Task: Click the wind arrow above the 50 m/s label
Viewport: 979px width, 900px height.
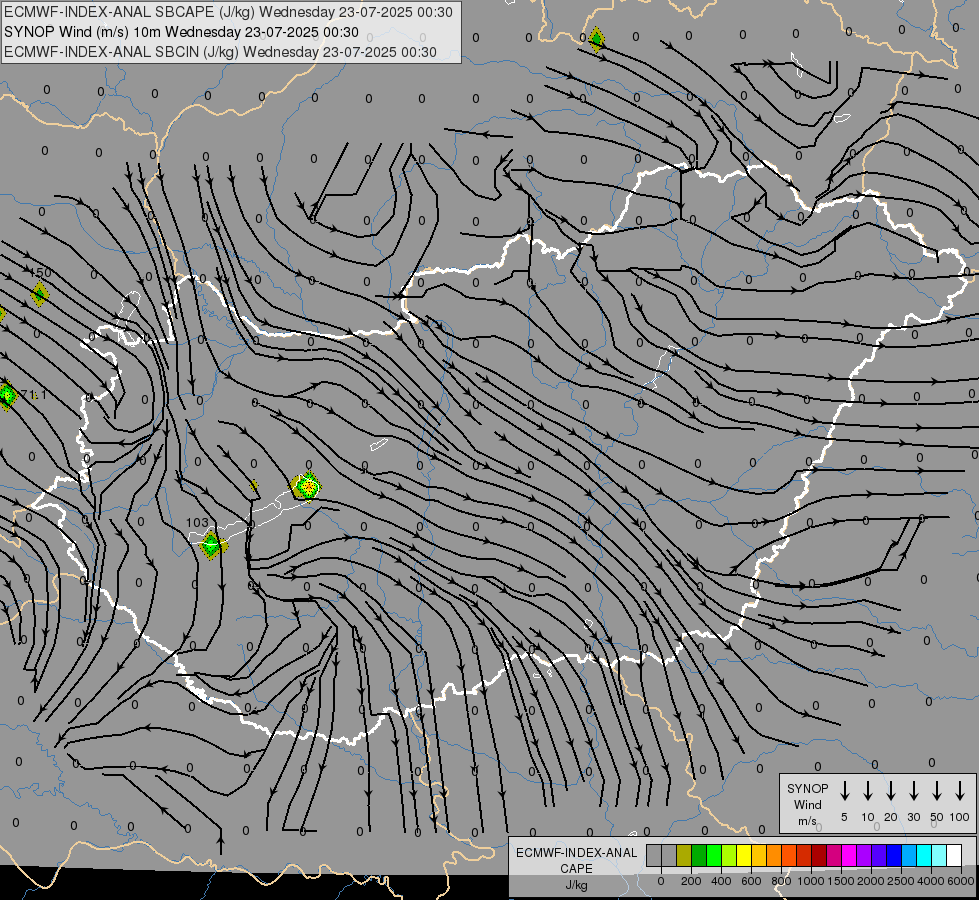Action: pos(937,791)
